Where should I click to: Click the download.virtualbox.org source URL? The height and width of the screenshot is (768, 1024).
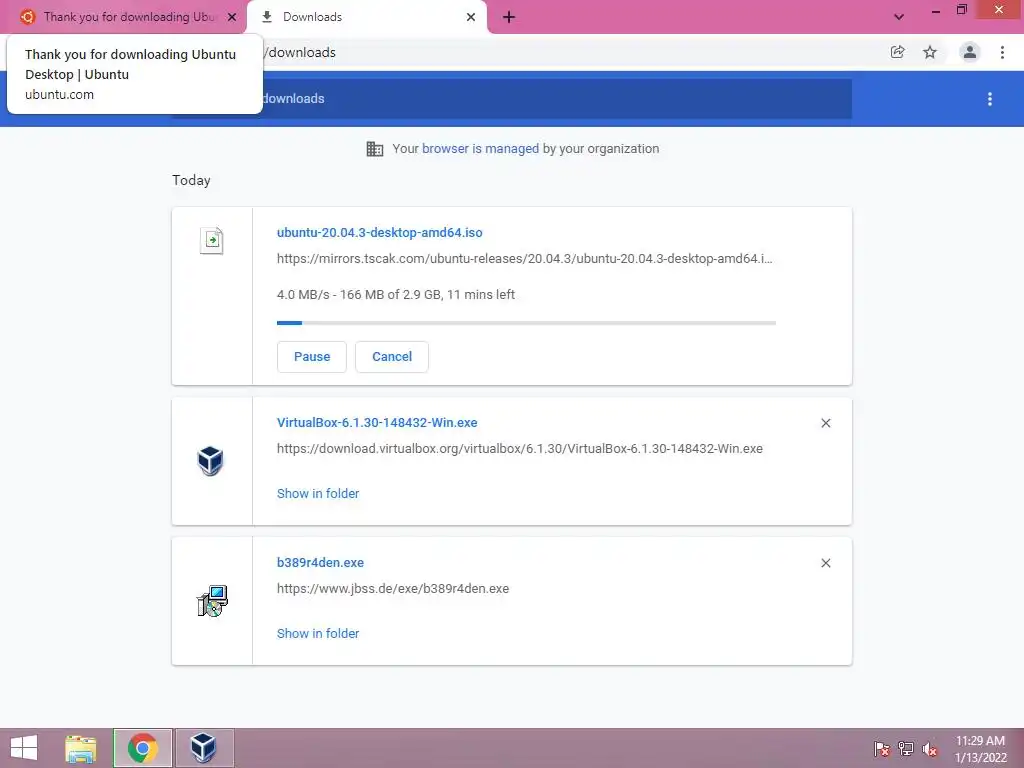click(x=520, y=449)
